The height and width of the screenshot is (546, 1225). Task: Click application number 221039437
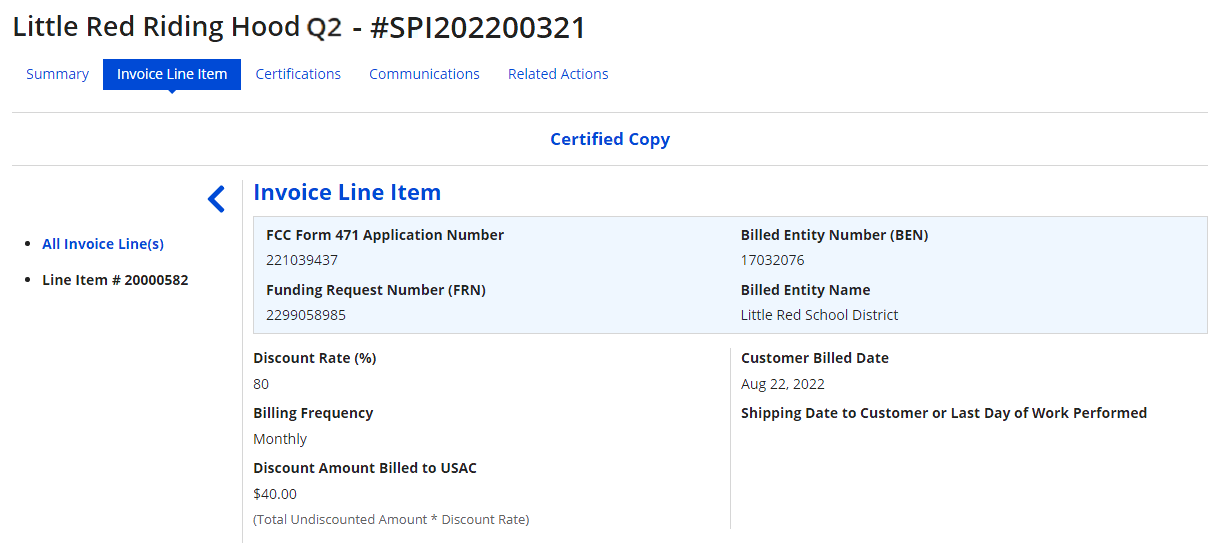click(x=302, y=260)
